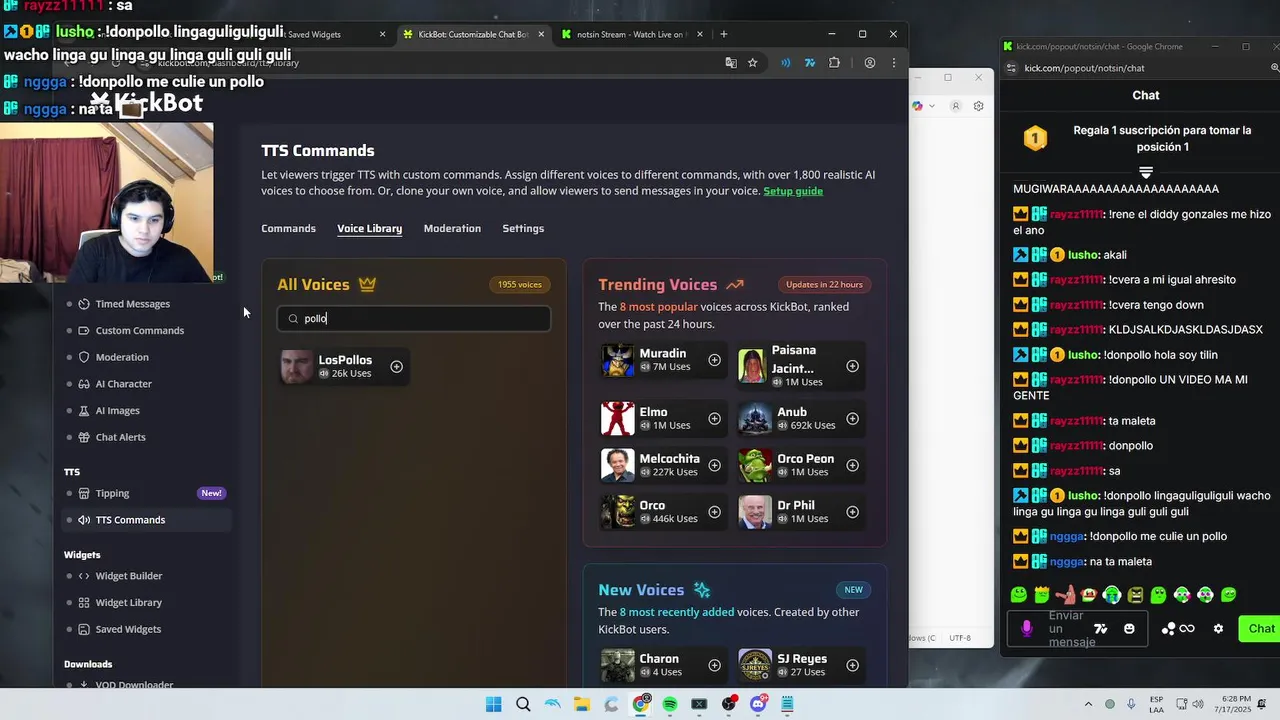Add the LosPollos voice with plus icon
This screenshot has width=1280, height=720.
coord(396,367)
